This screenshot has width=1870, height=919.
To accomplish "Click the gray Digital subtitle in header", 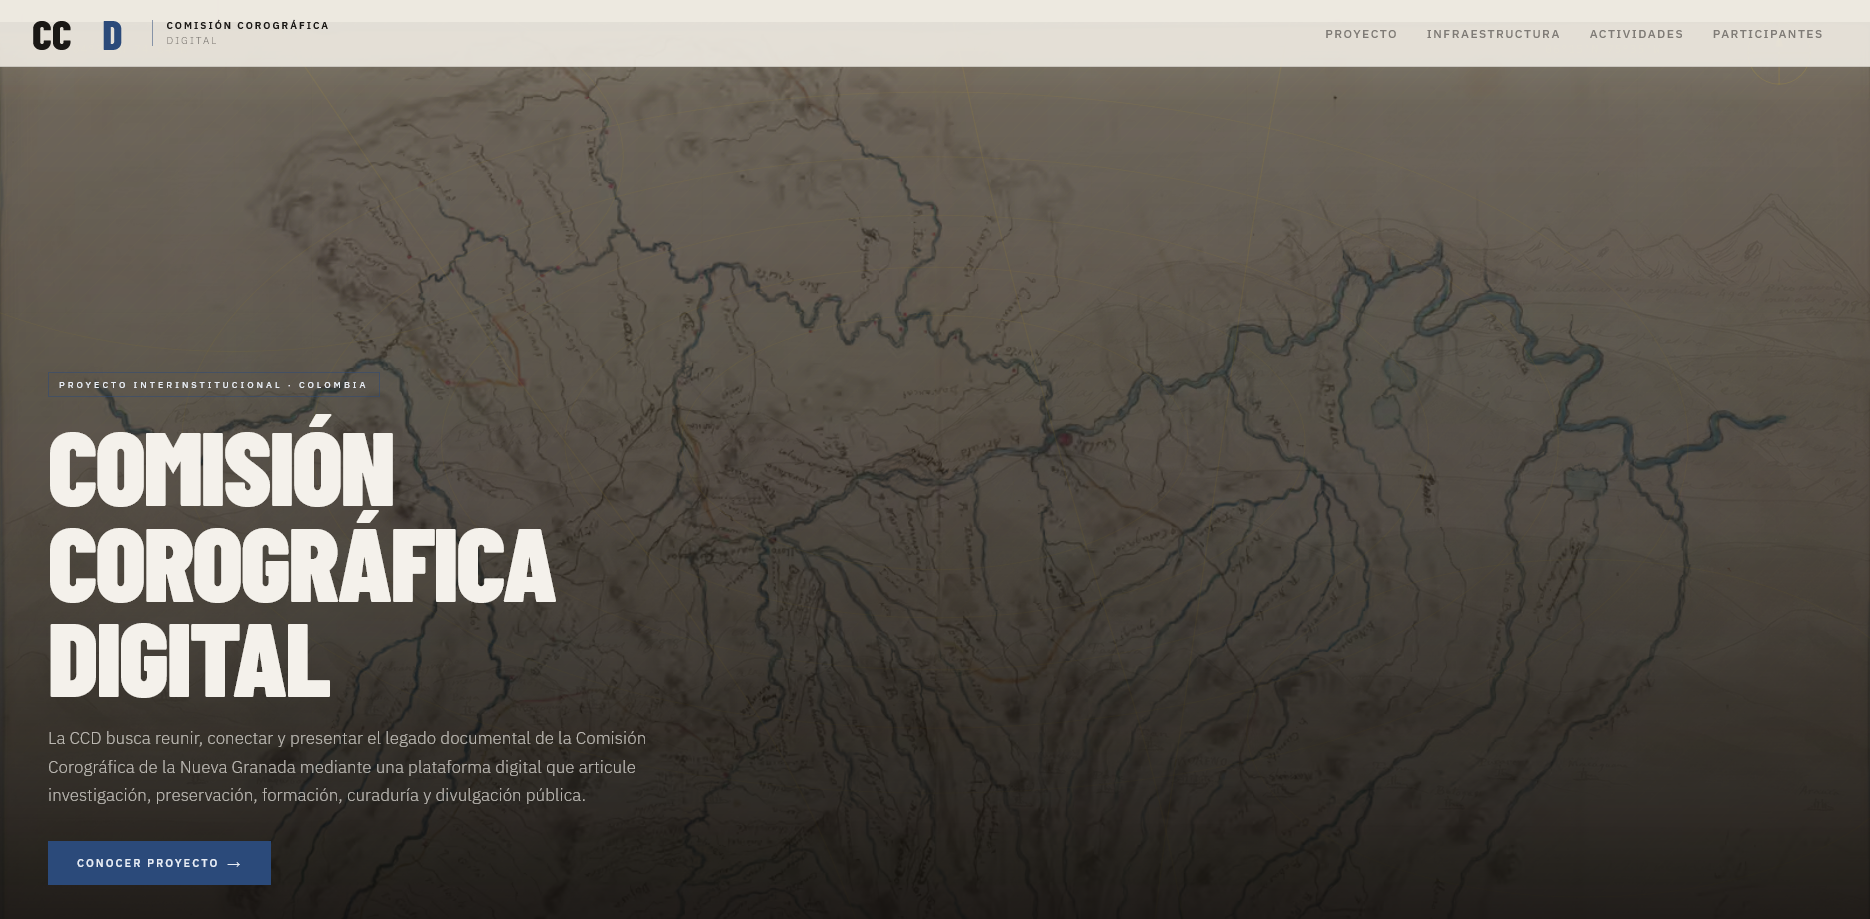I will [191, 41].
